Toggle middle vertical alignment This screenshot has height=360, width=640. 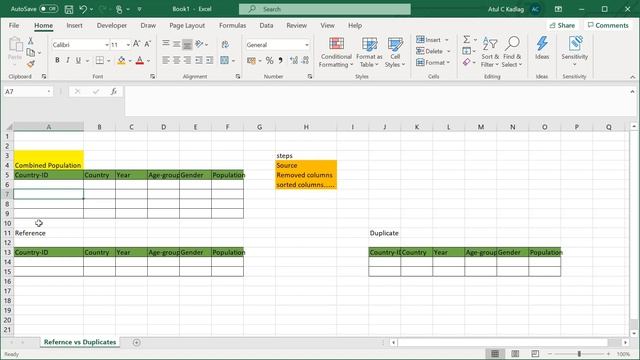coord(176,44)
